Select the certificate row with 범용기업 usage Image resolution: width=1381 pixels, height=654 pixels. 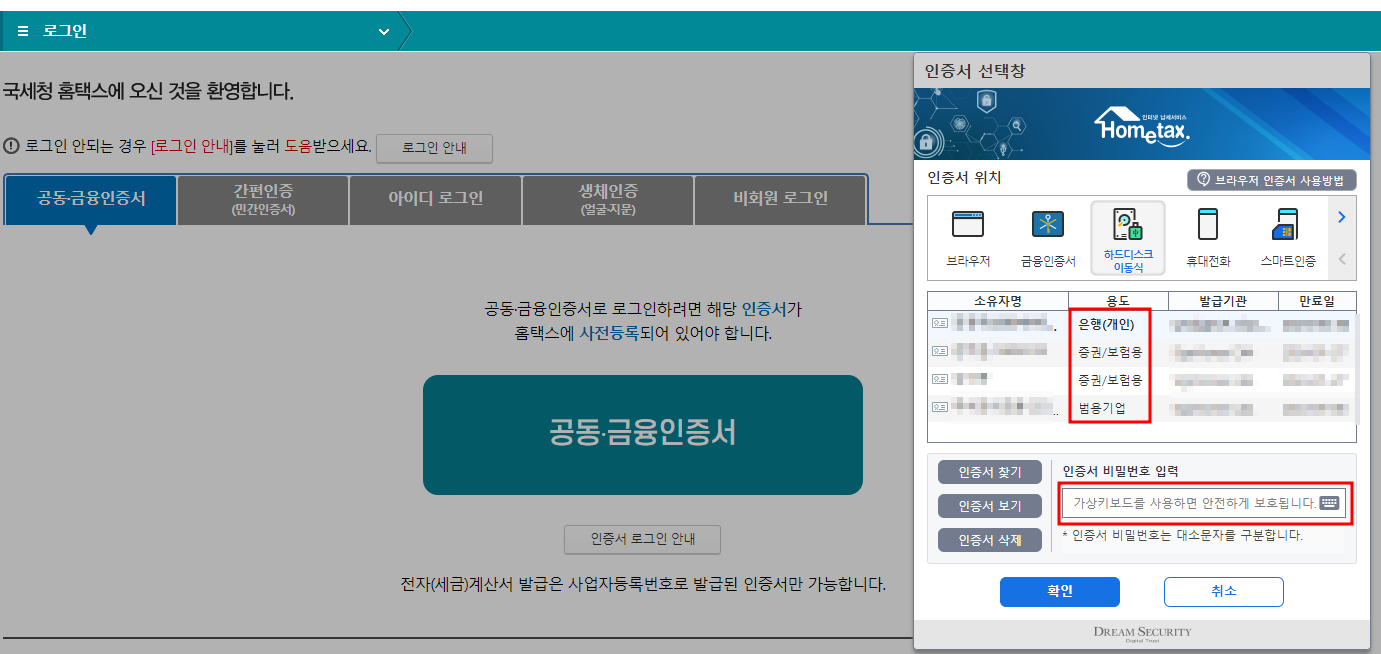1100,407
